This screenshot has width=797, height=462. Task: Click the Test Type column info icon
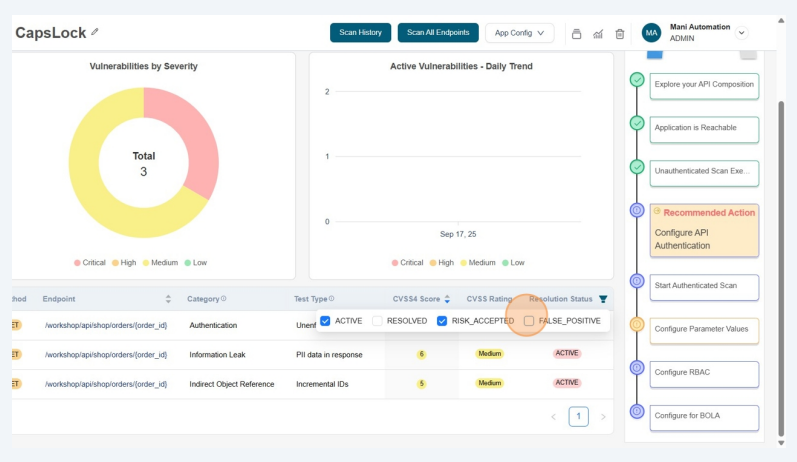pos(331,298)
